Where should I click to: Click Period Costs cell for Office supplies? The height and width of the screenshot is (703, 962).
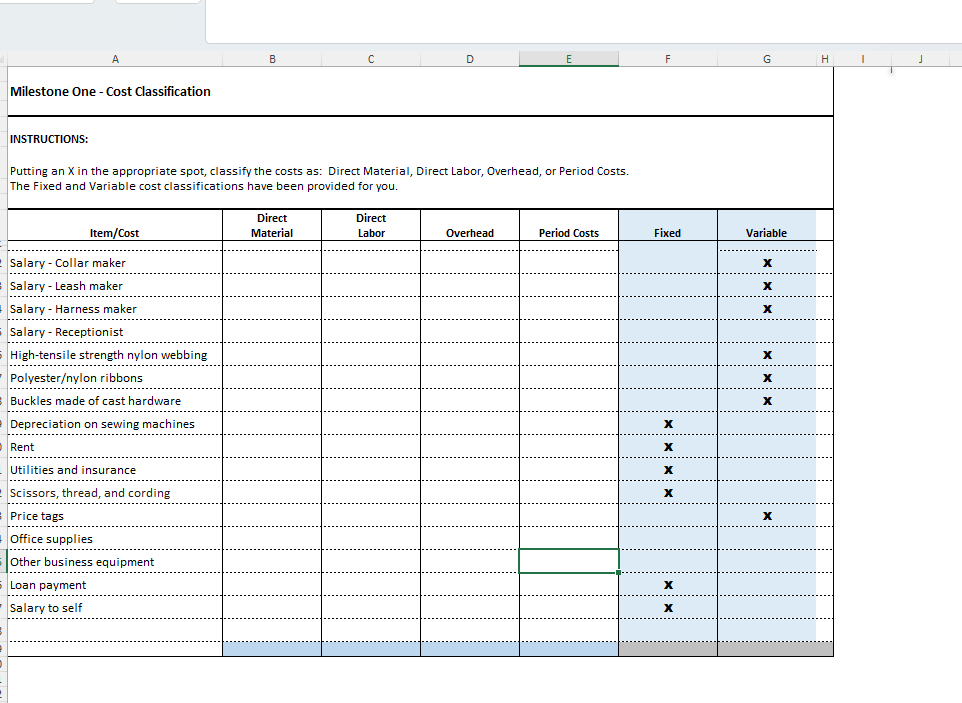[x=569, y=539]
